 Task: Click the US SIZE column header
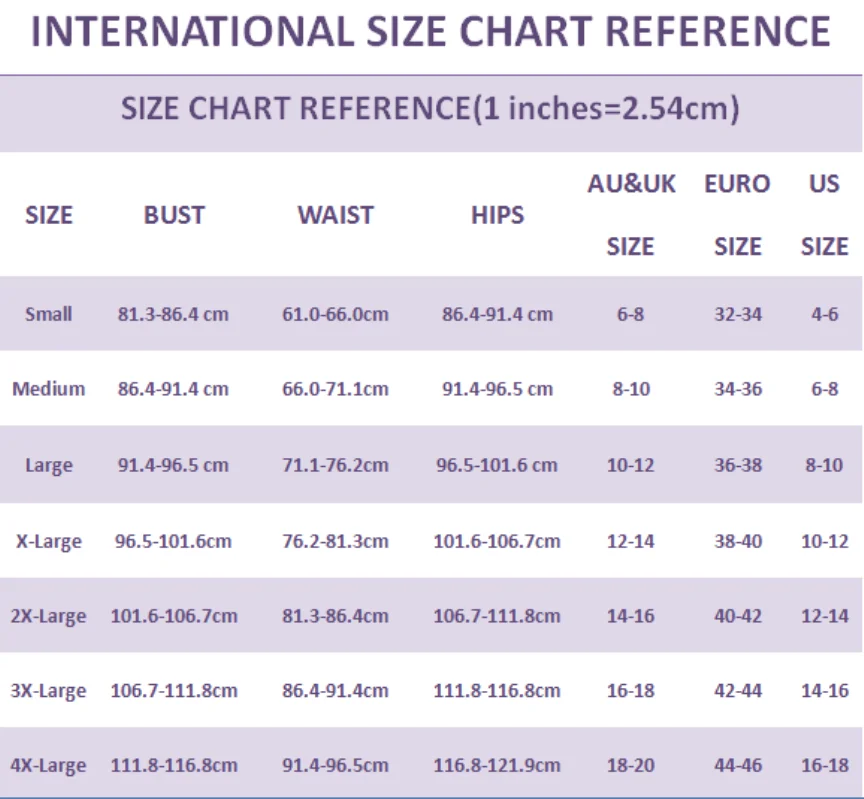tap(824, 214)
